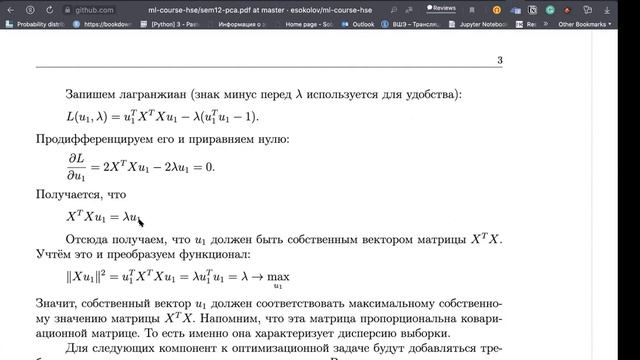Click the line Продифференцируем его и приравняем нулю
The width and height of the screenshot is (640, 360).
click(x=162, y=139)
